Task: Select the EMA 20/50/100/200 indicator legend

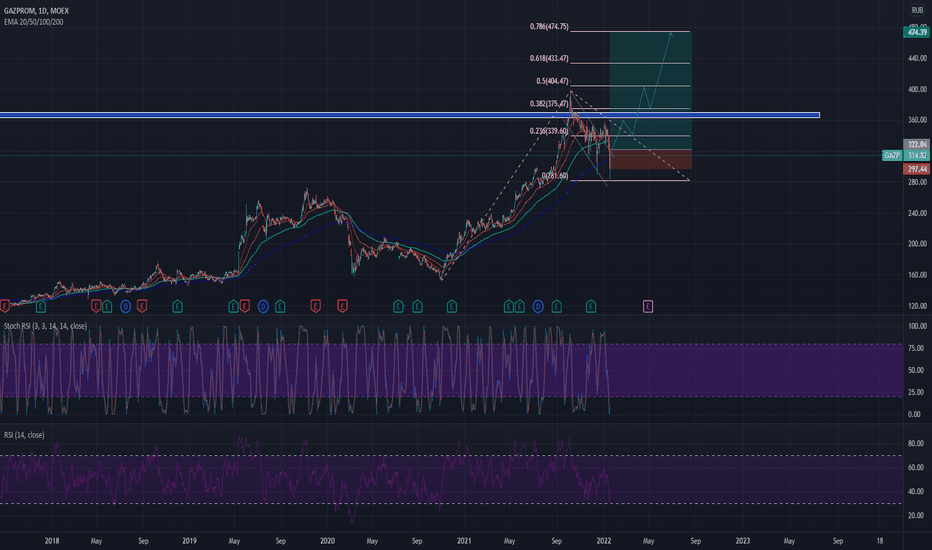Action: (34, 22)
